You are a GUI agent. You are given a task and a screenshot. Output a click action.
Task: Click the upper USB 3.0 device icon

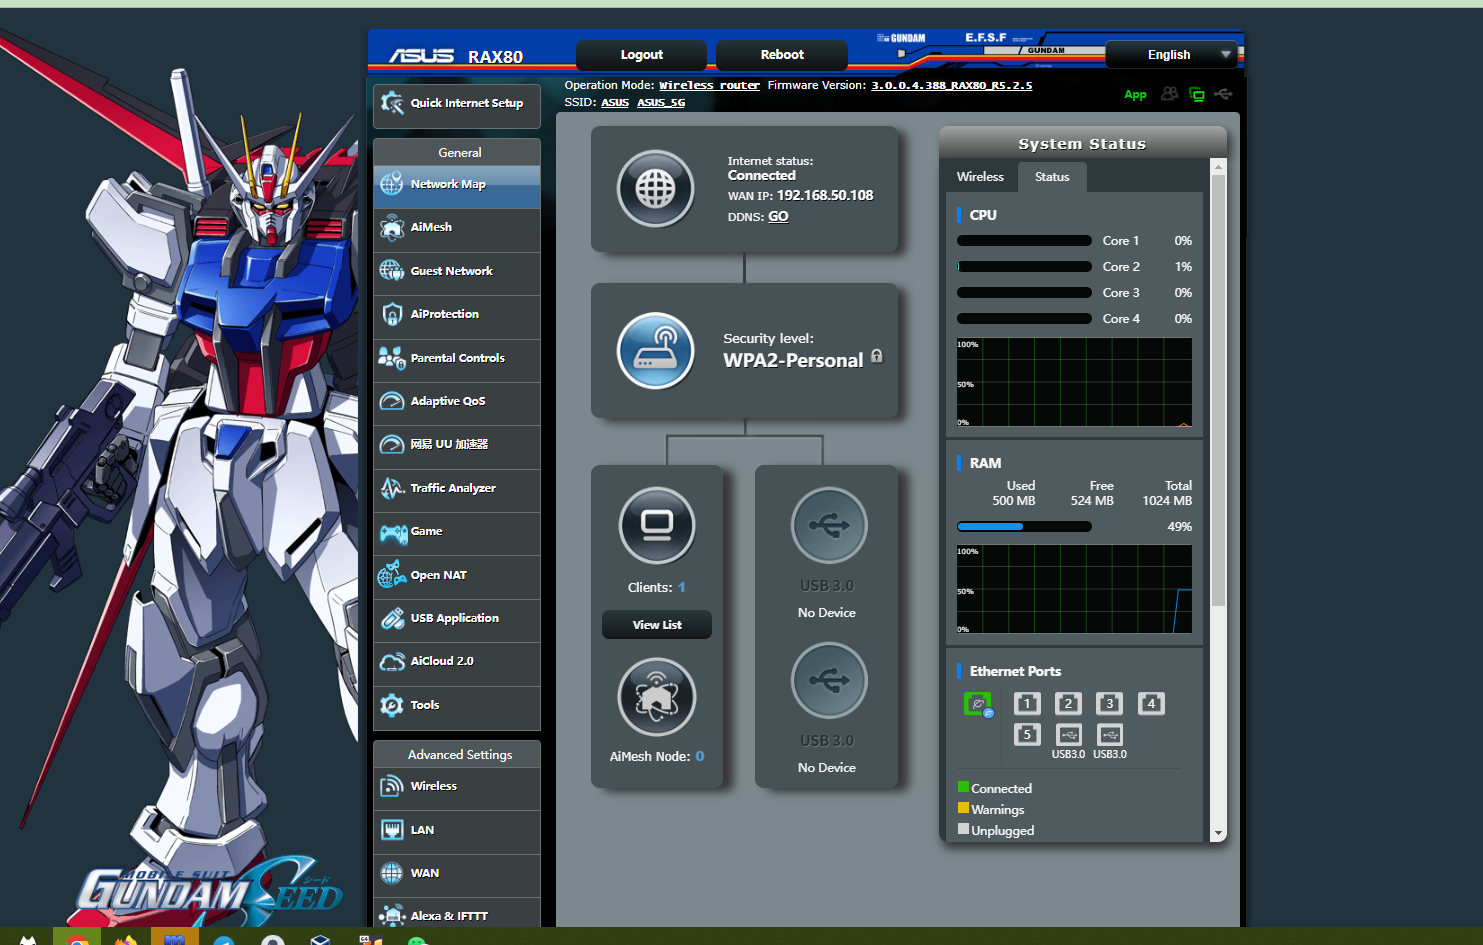pos(828,525)
